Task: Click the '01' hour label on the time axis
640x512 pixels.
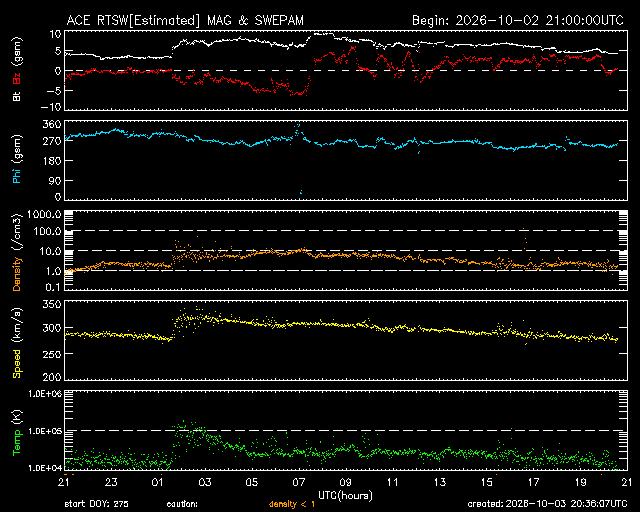Action: pos(158,483)
